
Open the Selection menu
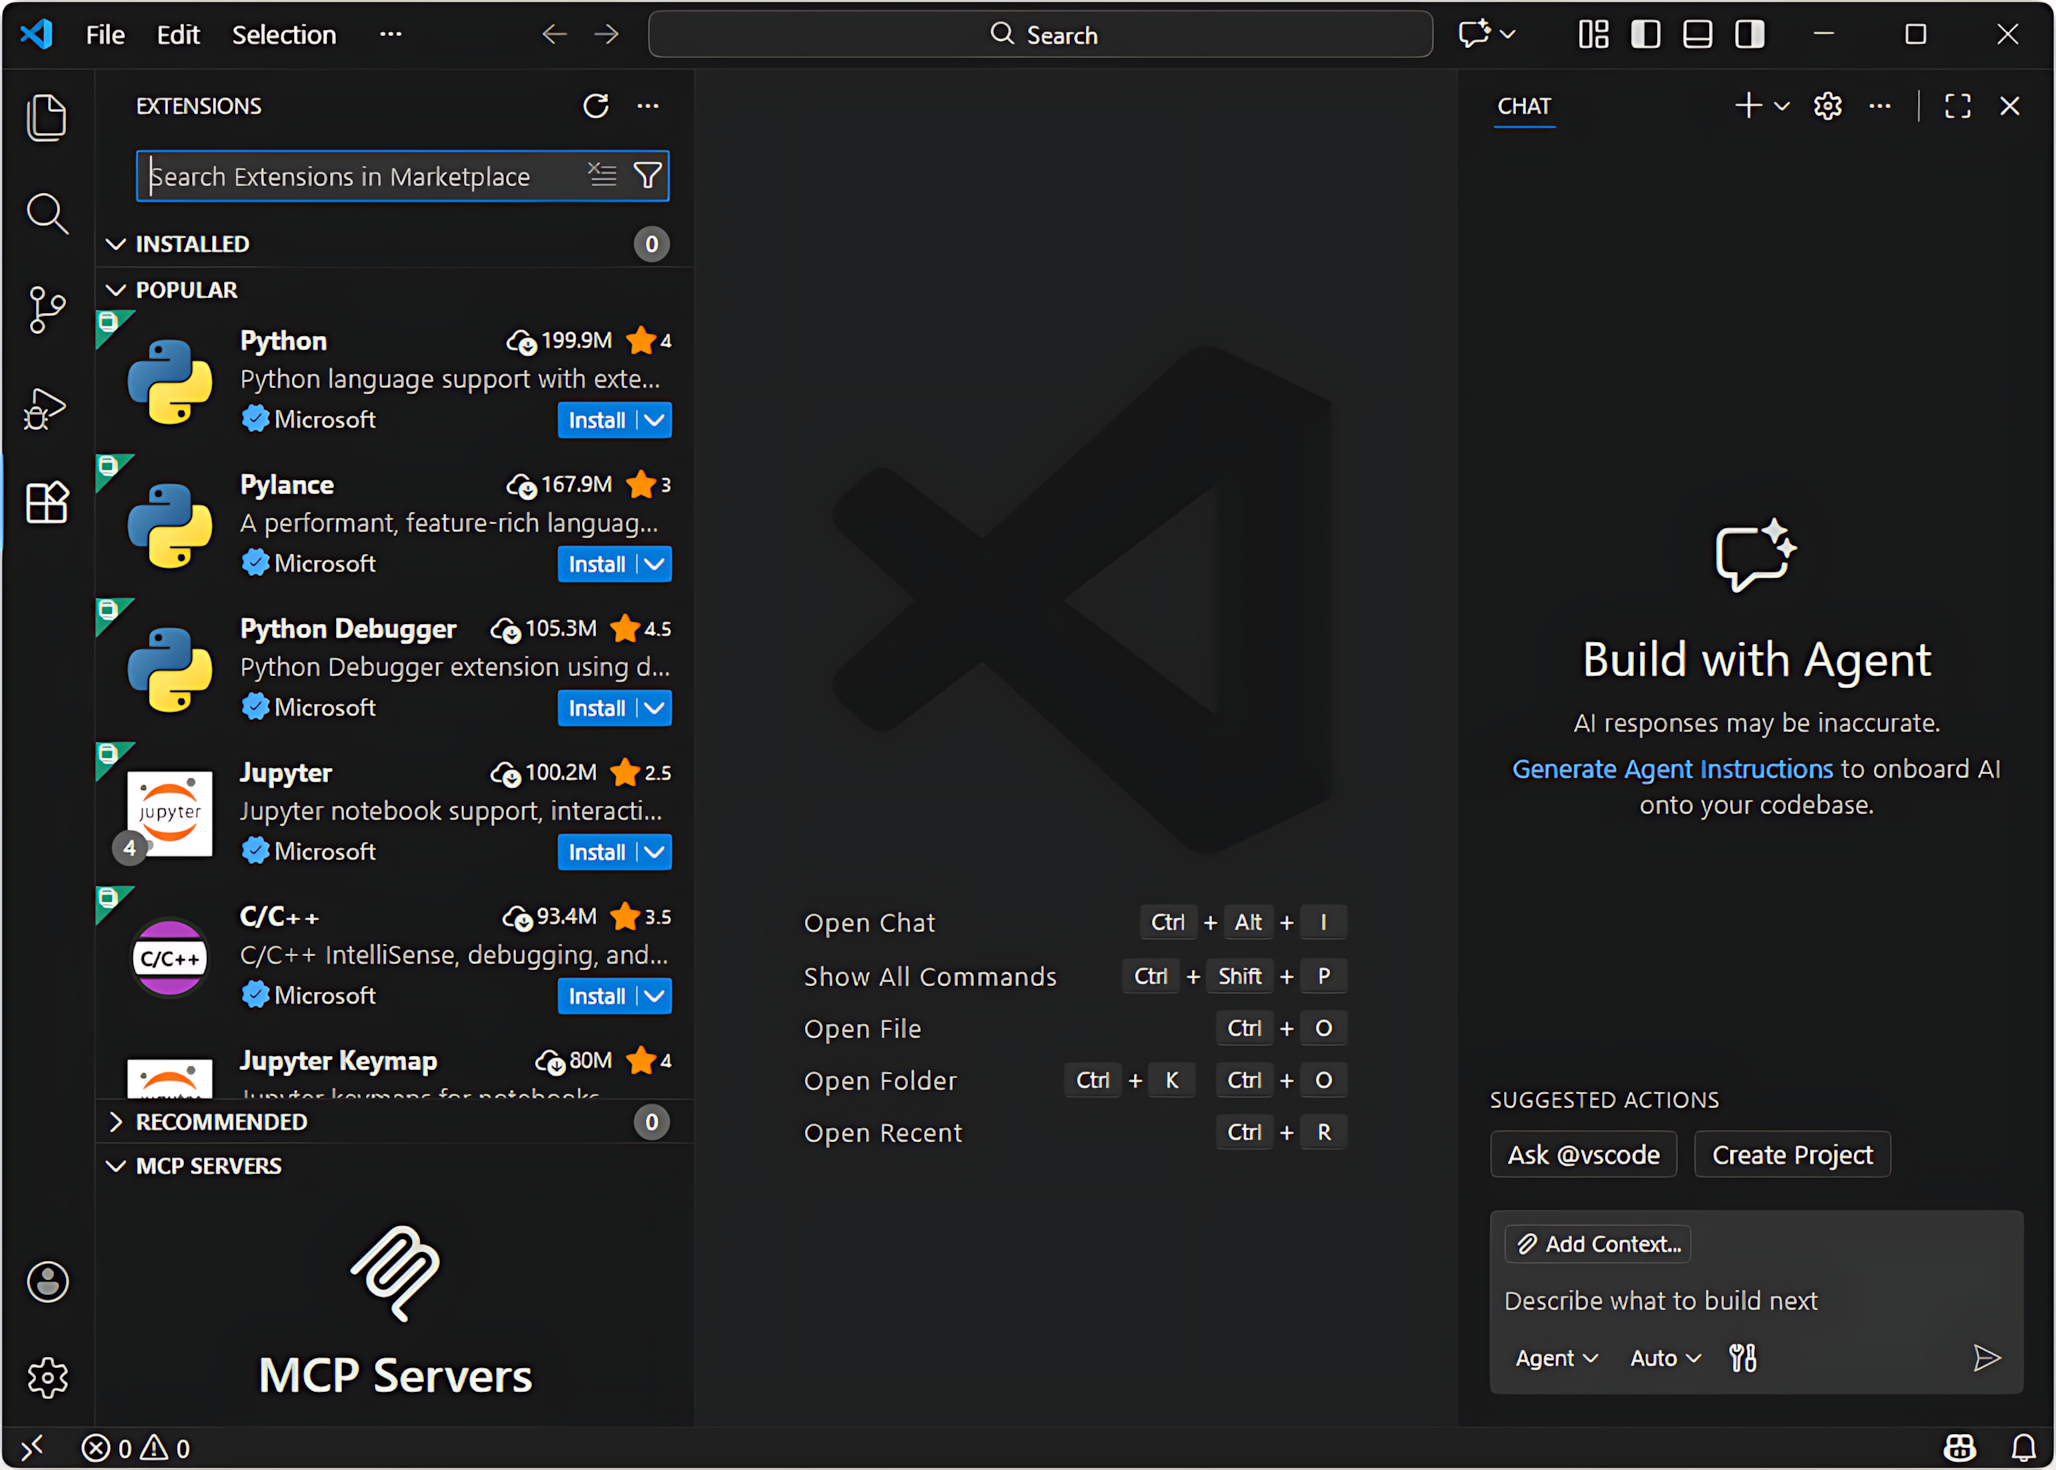pos(284,35)
